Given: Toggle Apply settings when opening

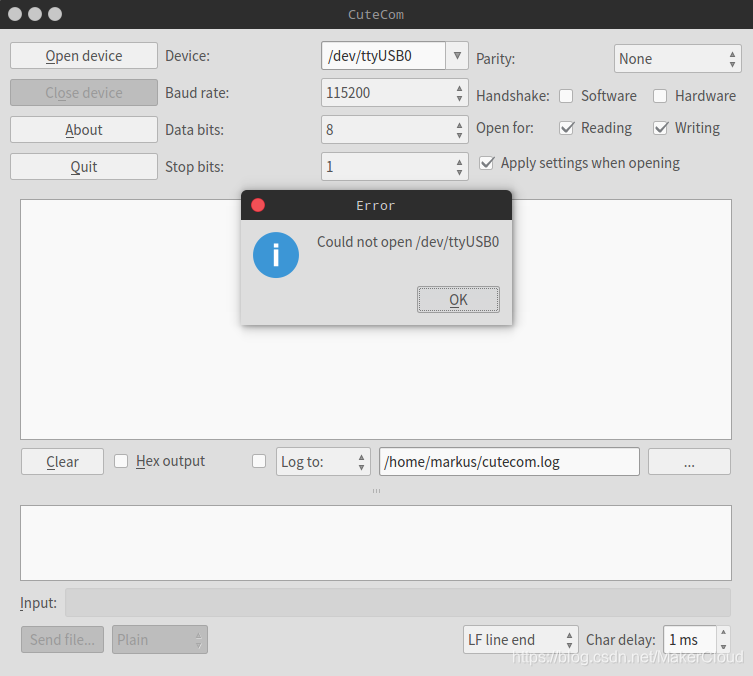Looking at the screenshot, I should (486, 163).
